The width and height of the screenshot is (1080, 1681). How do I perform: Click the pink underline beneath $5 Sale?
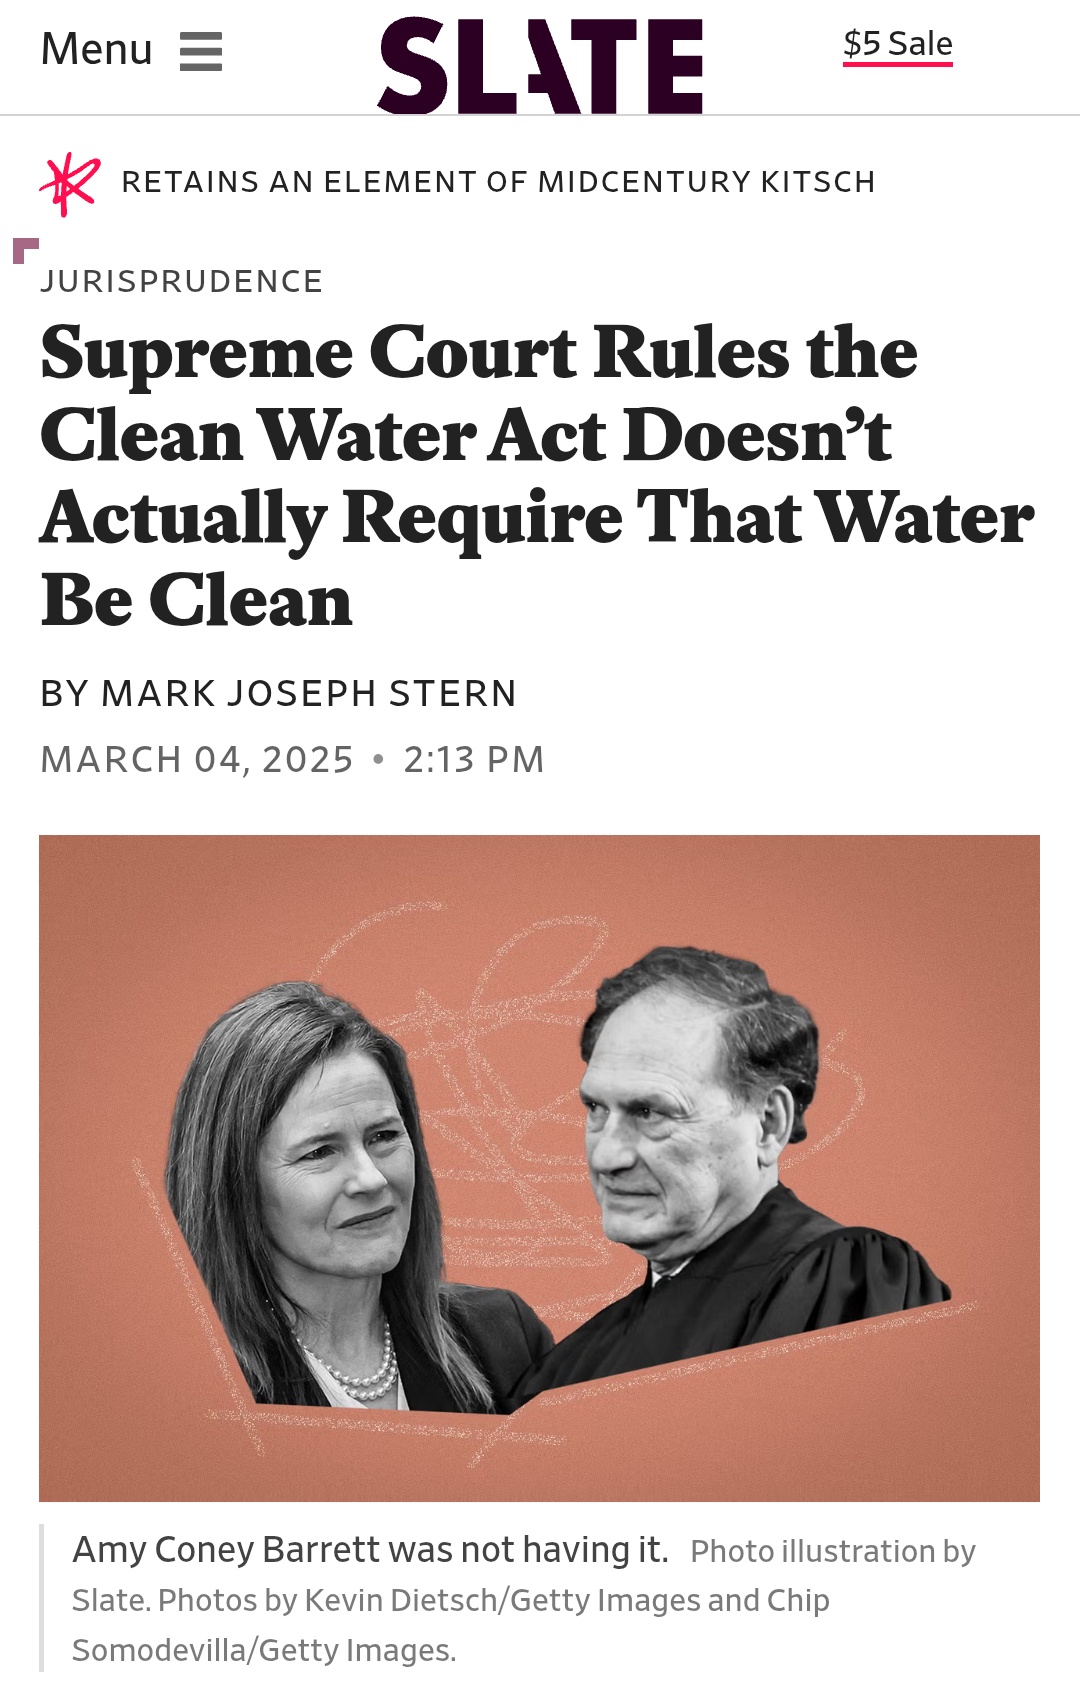pyautogui.click(x=898, y=64)
